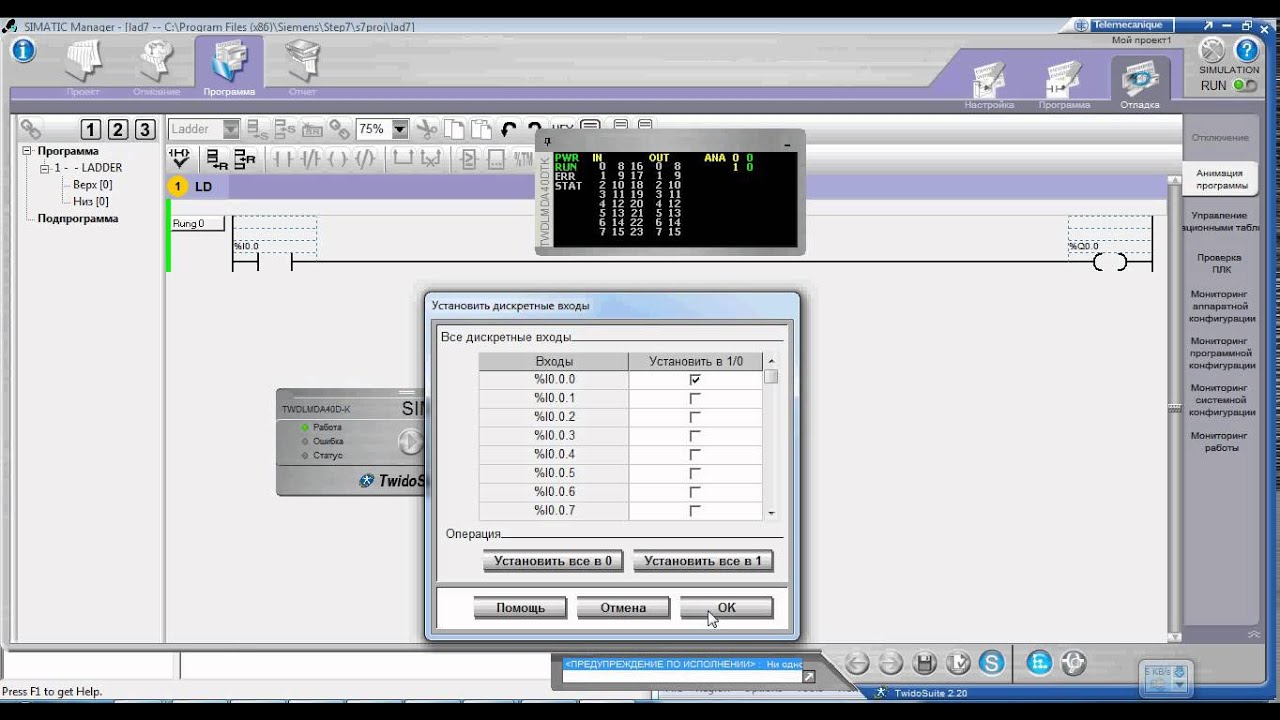Click scroll down arrow in inputs list
The width and height of the screenshot is (1280, 720).
click(771, 513)
